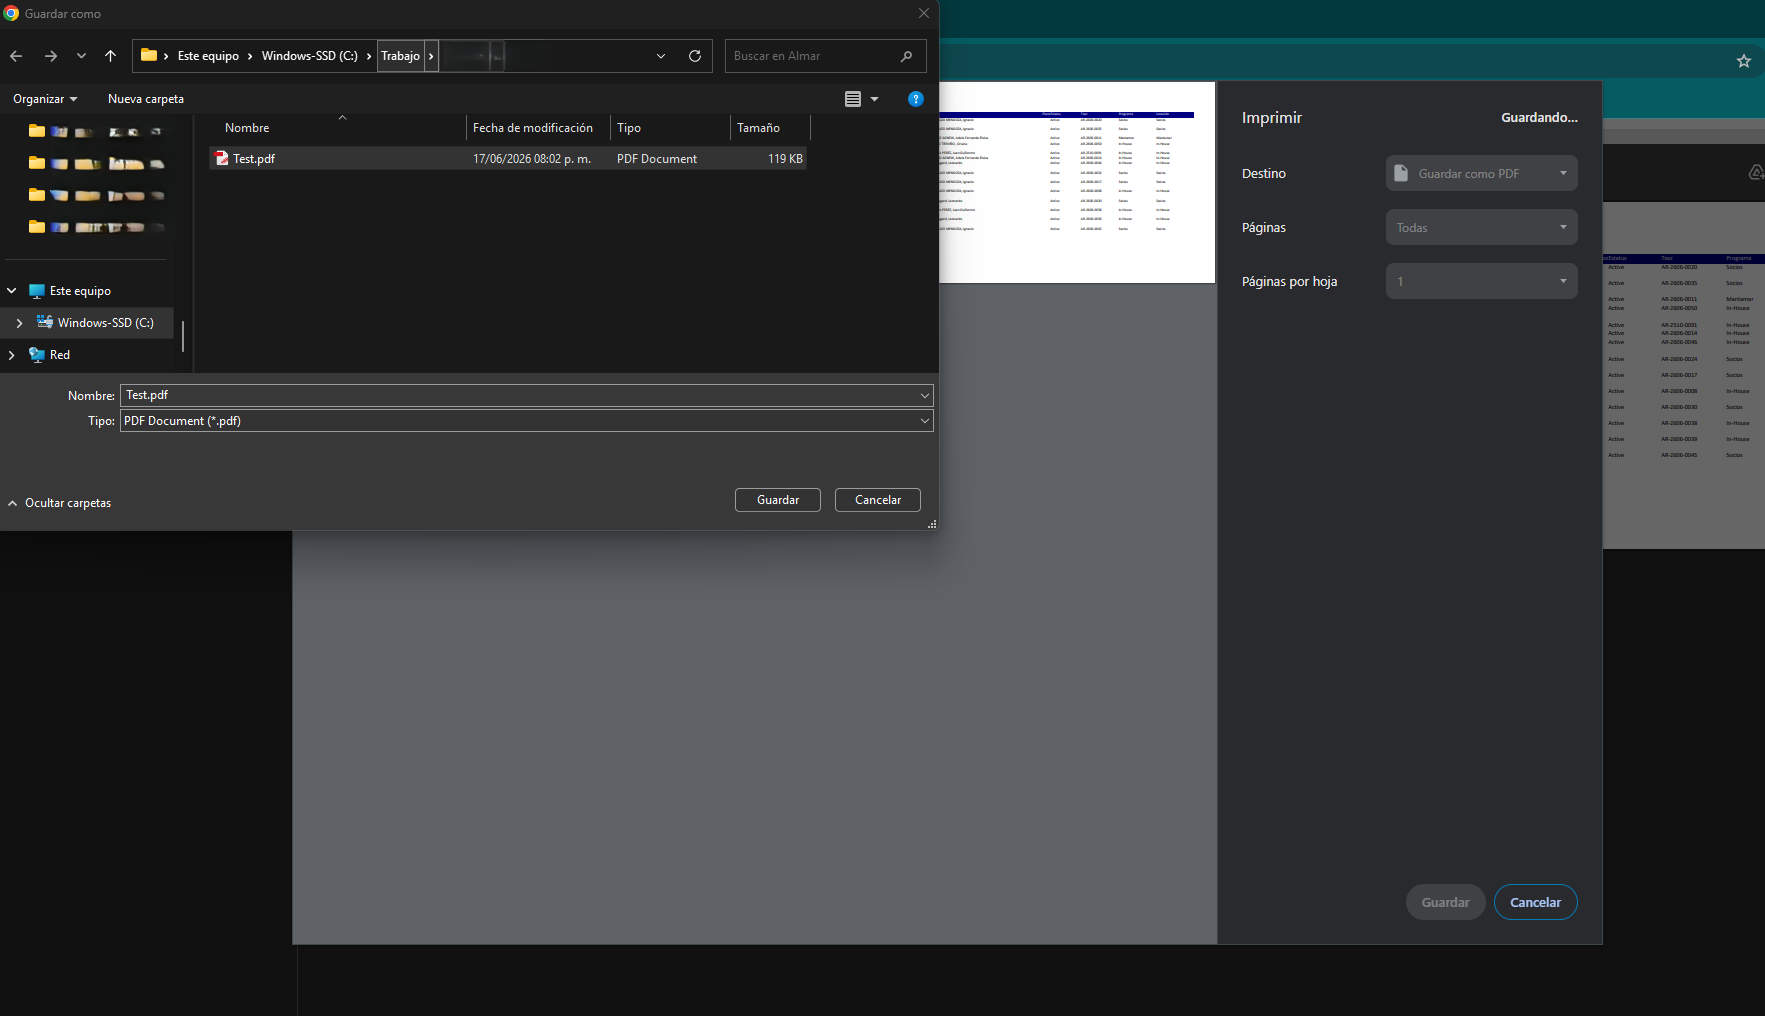Expand chevron after Trabajo breadcrumb
The width and height of the screenshot is (1765, 1016).
point(431,56)
